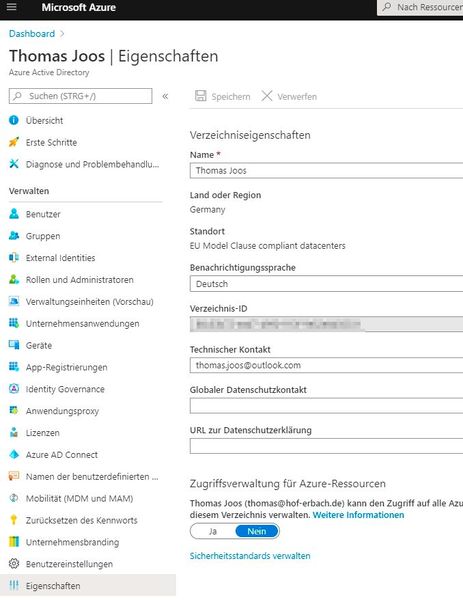The width and height of the screenshot is (463, 600).
Task: Click the URL zur Datenschutzerklärung field
Action: point(326,446)
